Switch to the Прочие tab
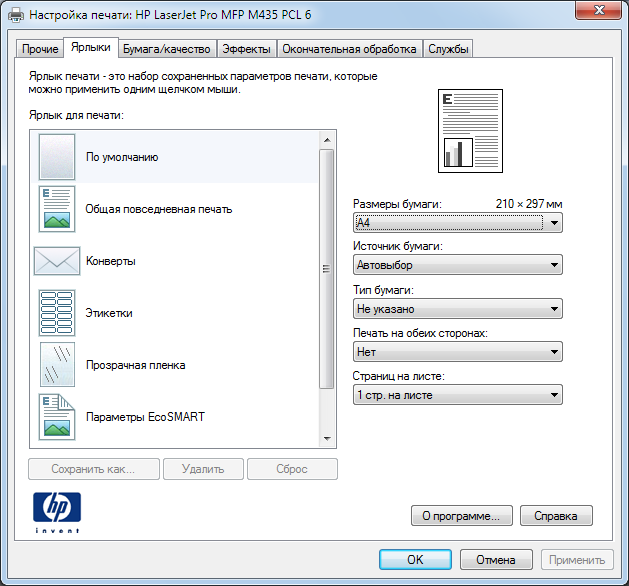The width and height of the screenshot is (629, 586). [40, 49]
